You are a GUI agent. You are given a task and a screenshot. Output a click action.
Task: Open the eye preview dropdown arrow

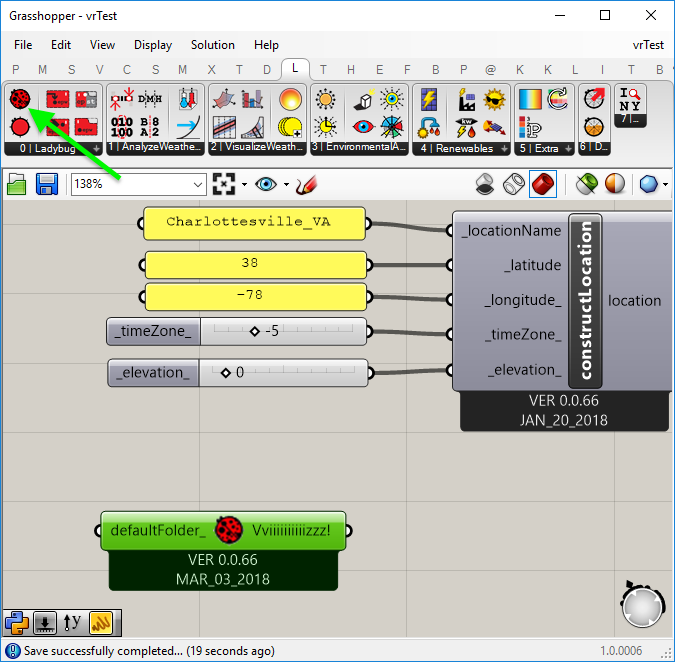click(x=286, y=185)
